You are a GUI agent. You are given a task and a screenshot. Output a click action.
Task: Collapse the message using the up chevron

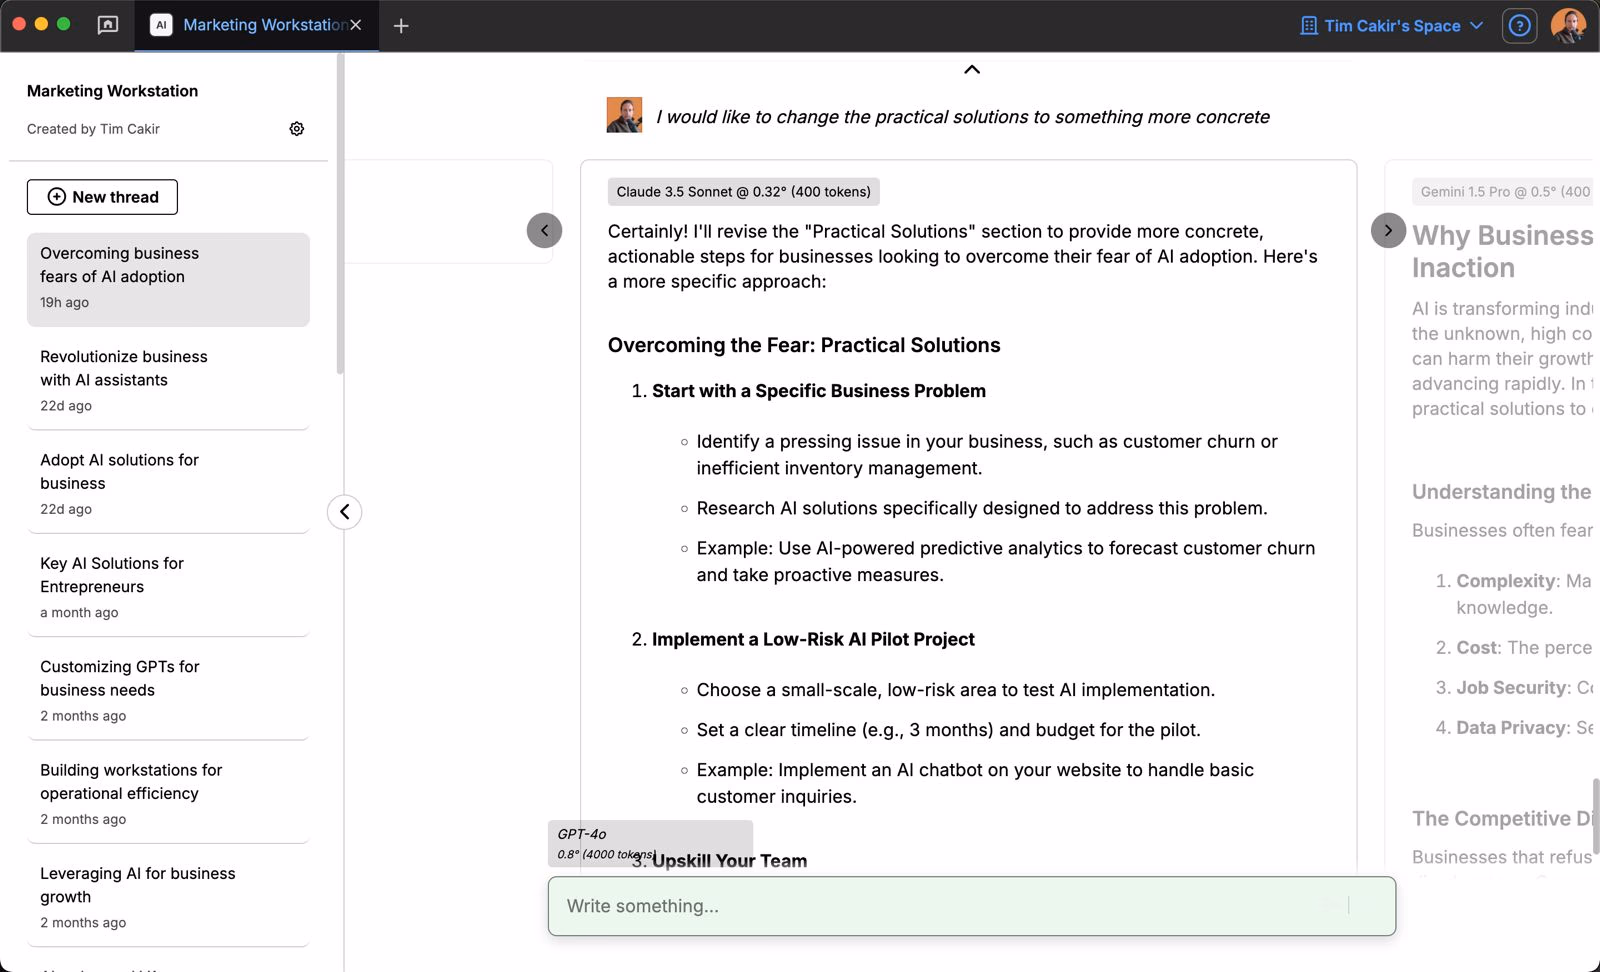[x=971, y=69]
